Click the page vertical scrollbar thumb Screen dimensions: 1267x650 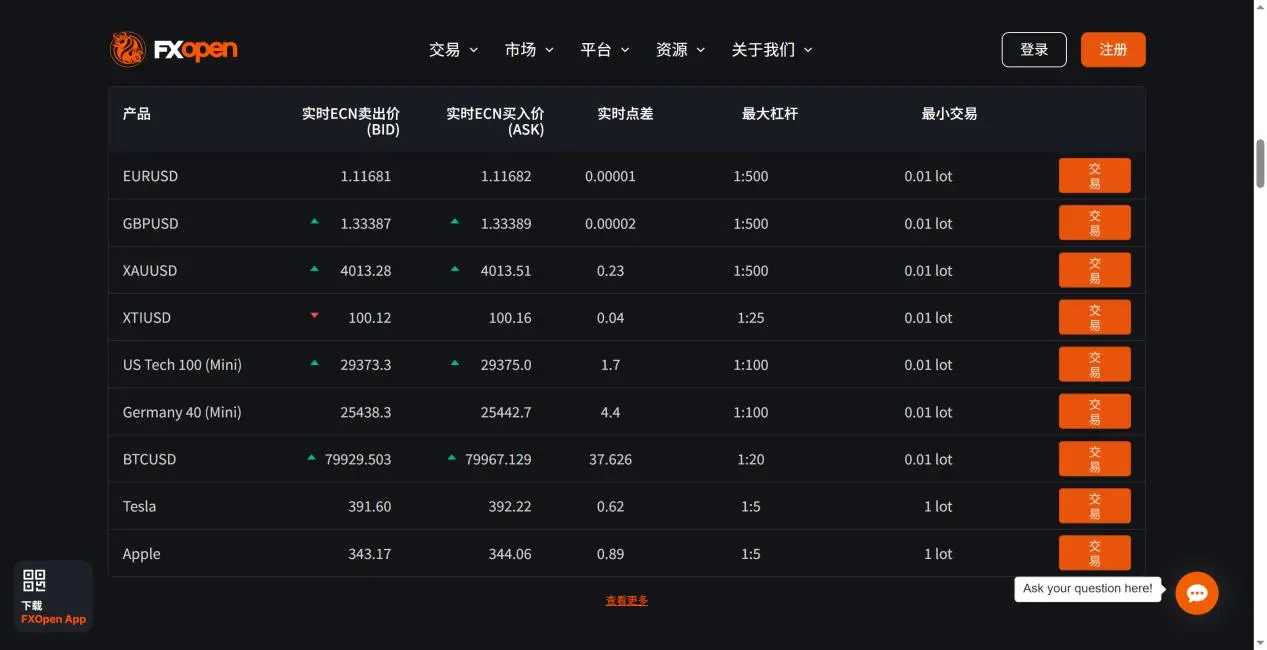[1260, 163]
